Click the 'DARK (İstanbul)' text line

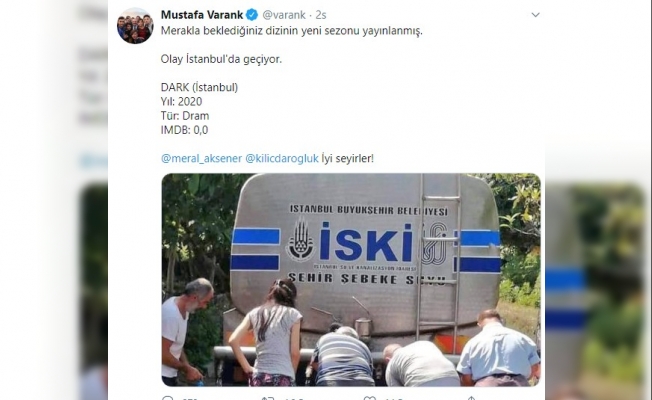point(199,88)
